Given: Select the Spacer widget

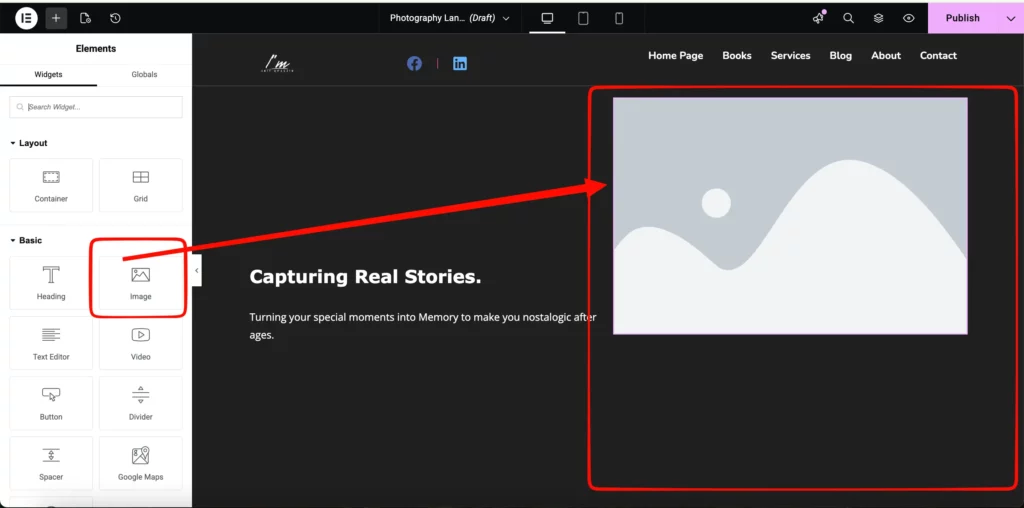Looking at the screenshot, I should coord(51,463).
